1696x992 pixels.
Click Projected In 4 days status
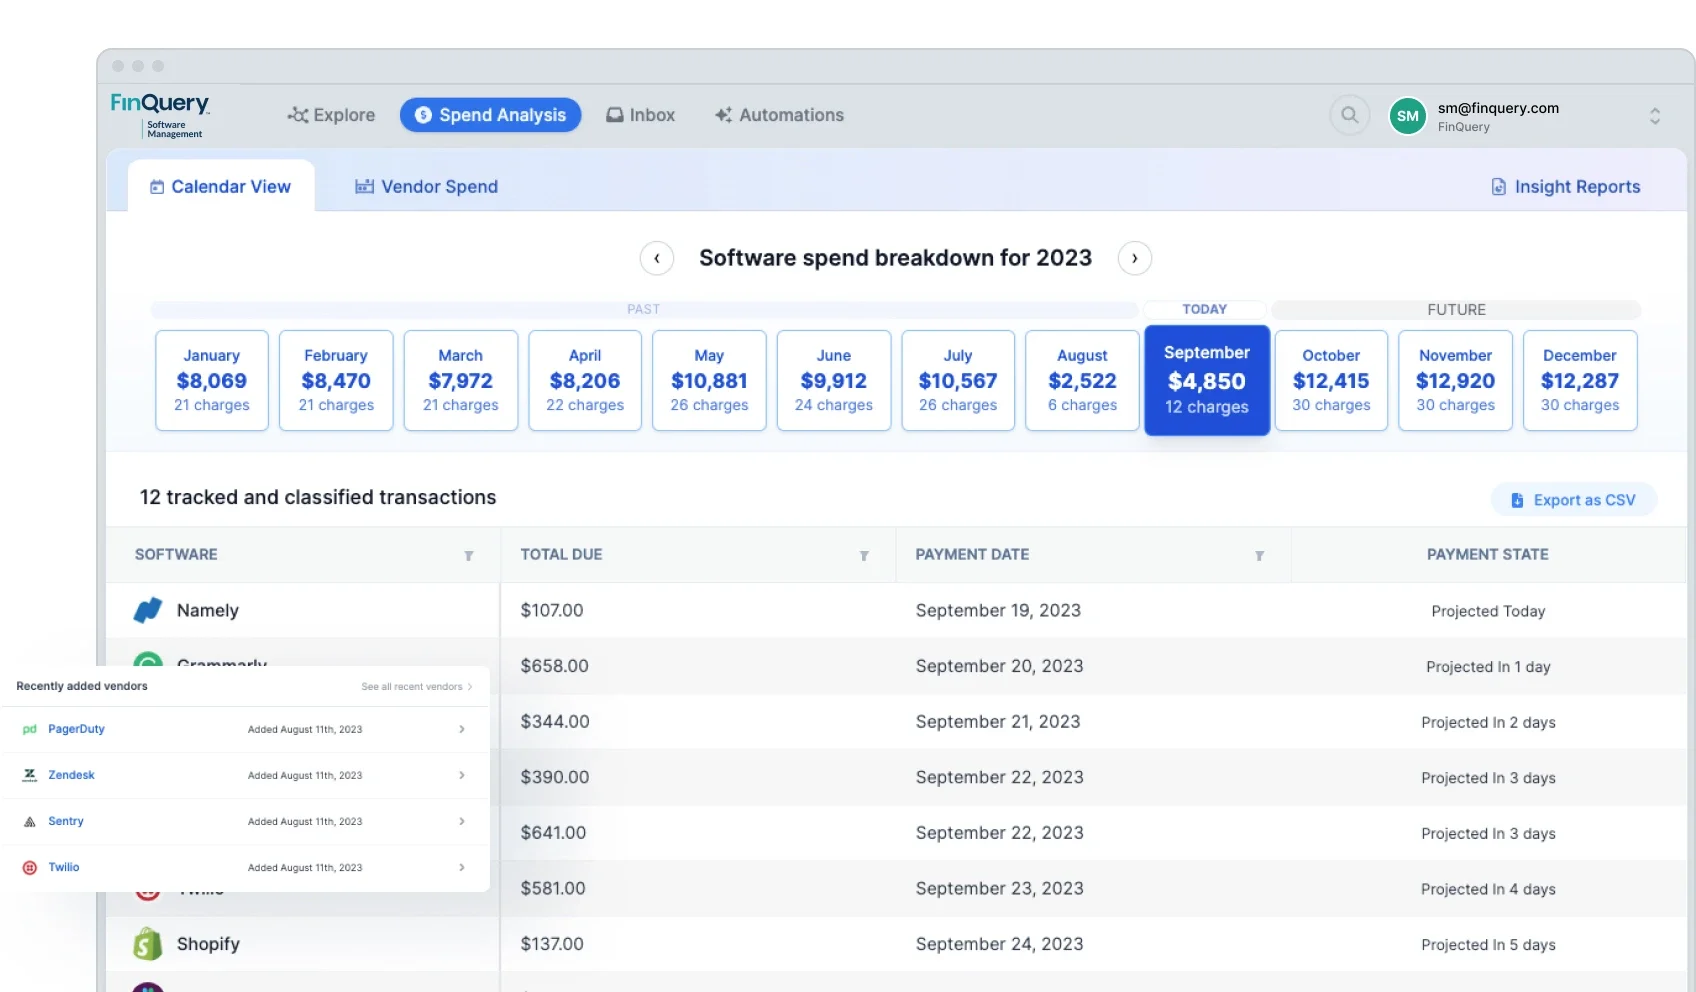pos(1488,889)
